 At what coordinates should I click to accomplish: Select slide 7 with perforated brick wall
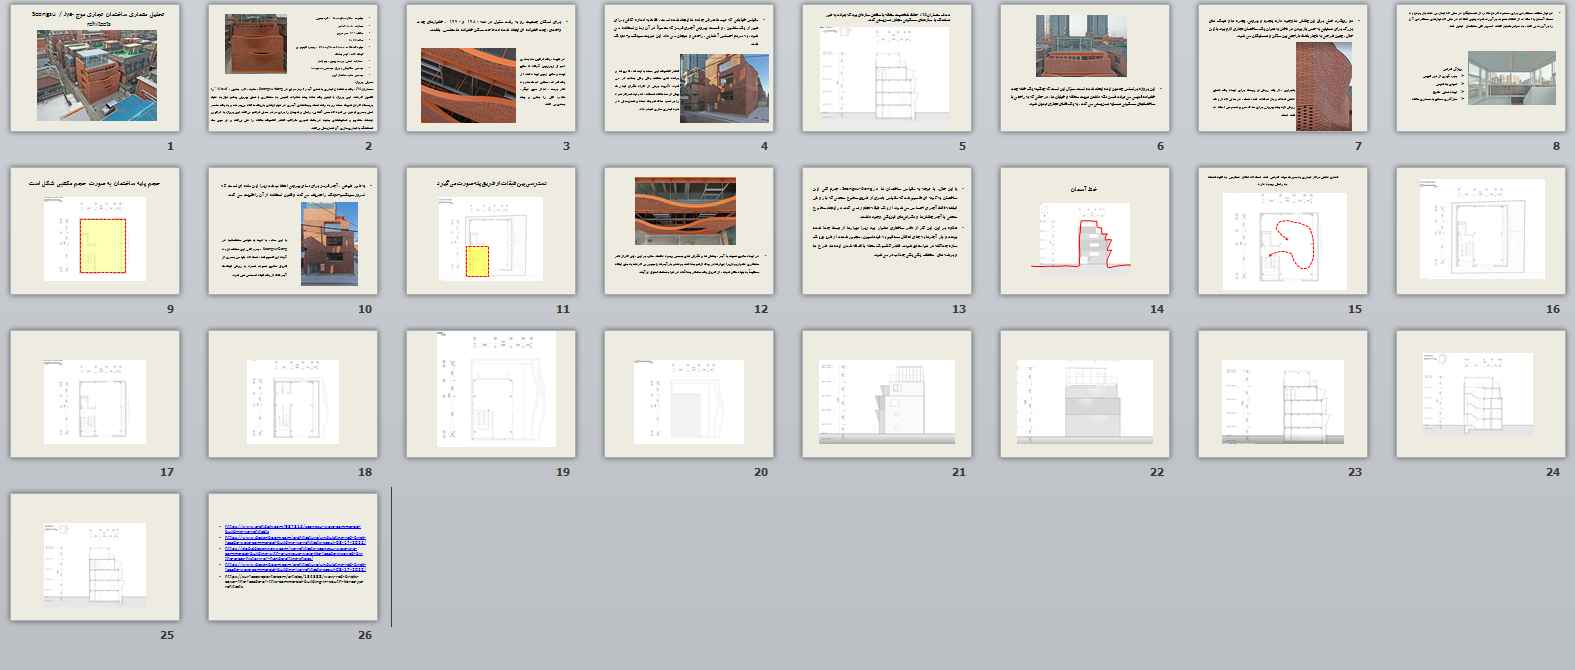click(1283, 68)
